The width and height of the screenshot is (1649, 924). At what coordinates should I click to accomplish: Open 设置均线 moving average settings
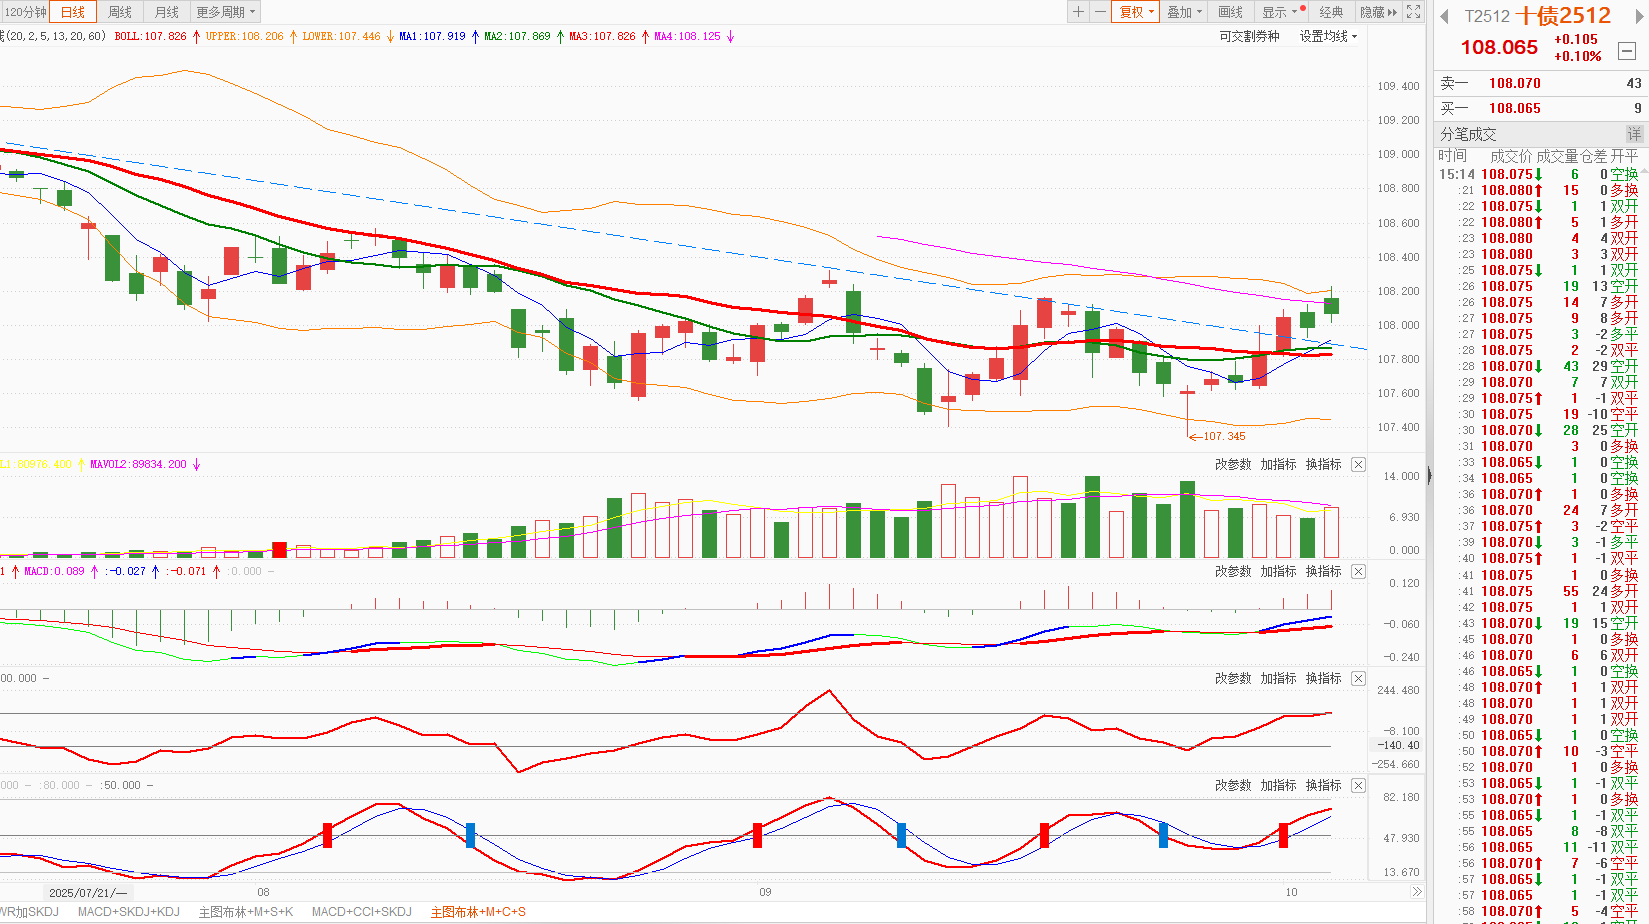(1328, 36)
